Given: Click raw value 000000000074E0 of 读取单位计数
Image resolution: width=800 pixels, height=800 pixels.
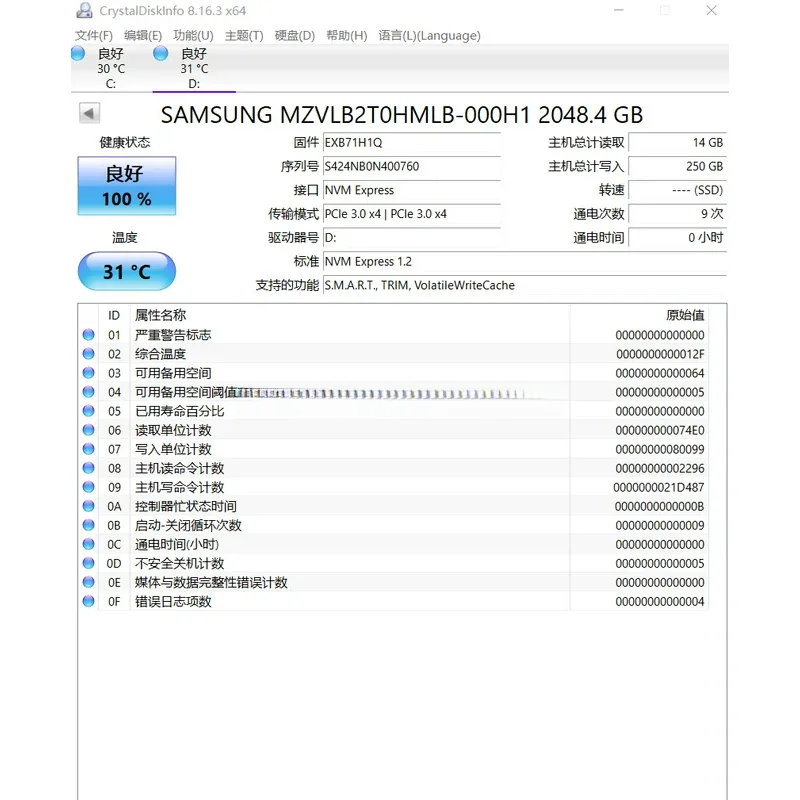Looking at the screenshot, I should [660, 430].
